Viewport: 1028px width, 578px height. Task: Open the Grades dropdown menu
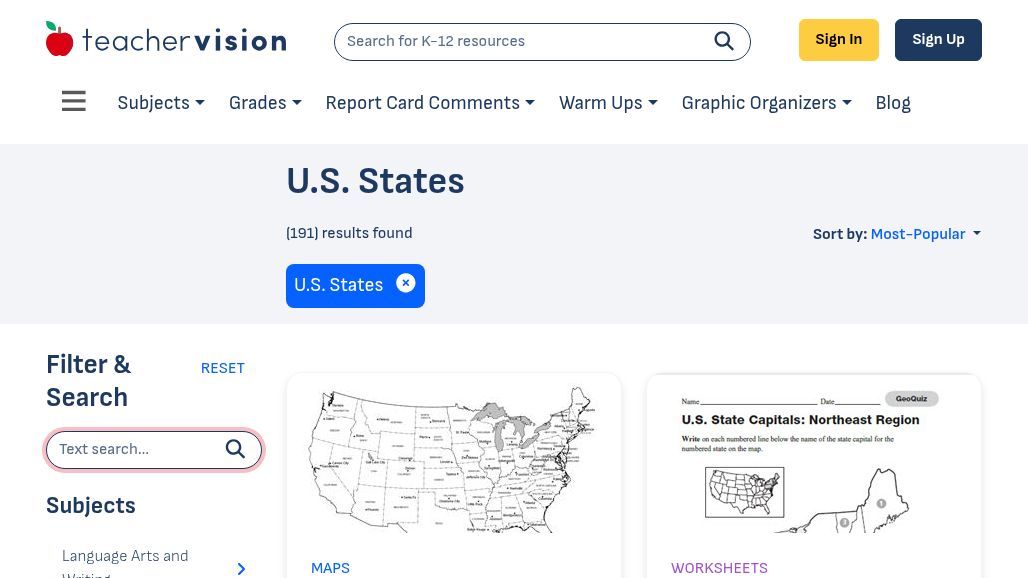coord(265,103)
